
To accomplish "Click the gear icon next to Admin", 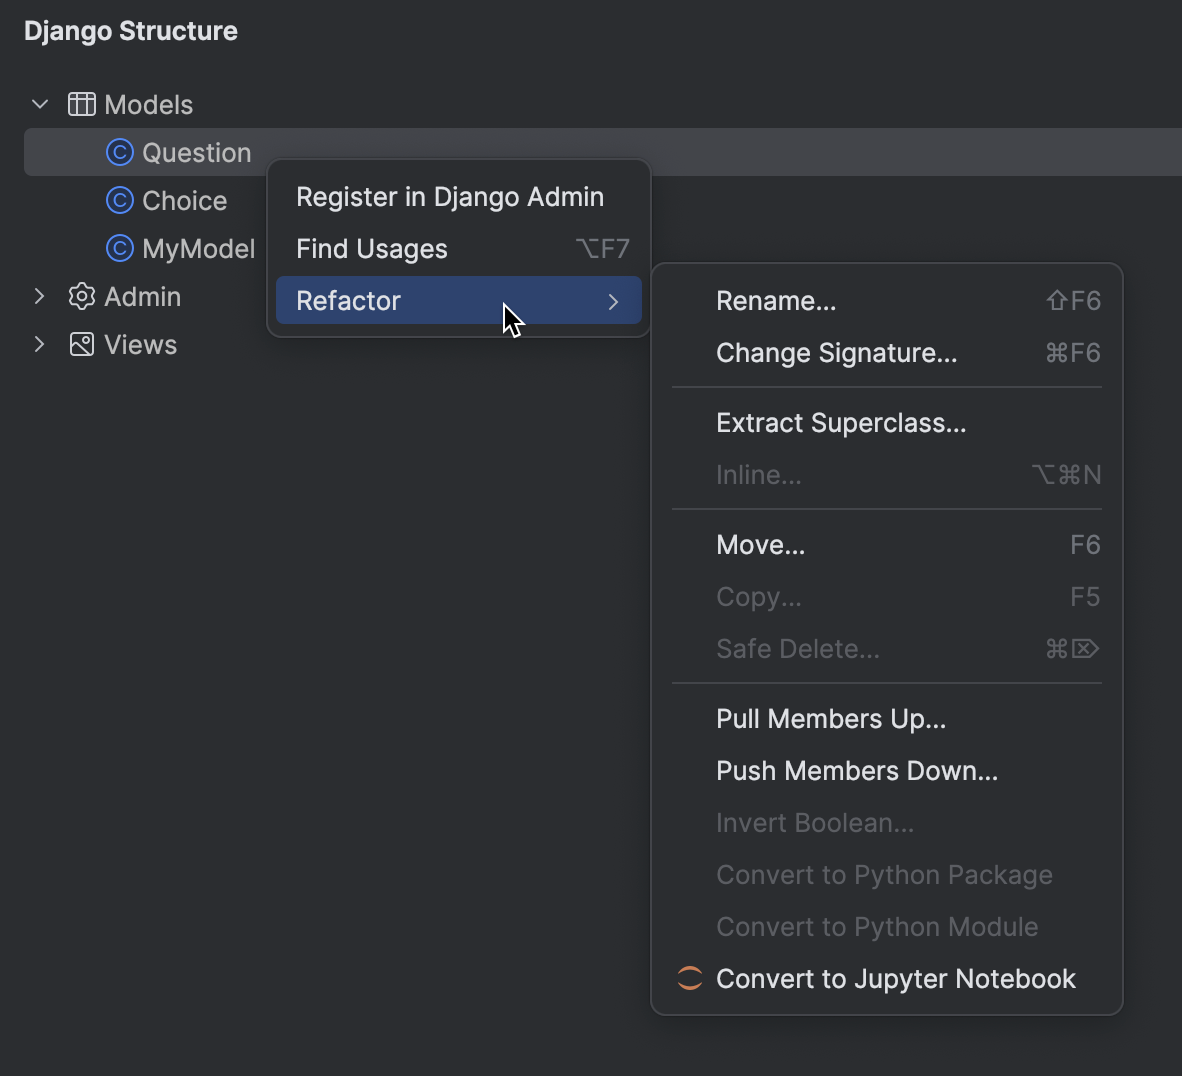I will tap(81, 296).
